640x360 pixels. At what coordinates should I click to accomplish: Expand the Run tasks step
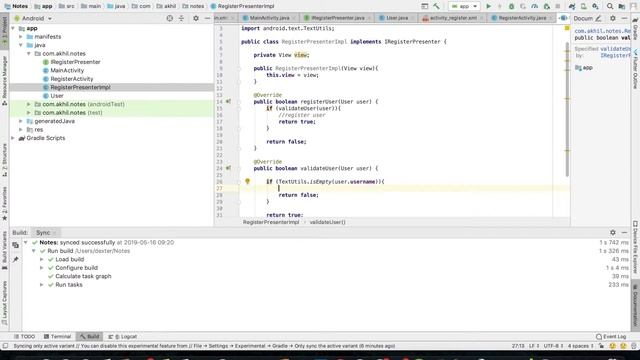[x=42, y=284]
